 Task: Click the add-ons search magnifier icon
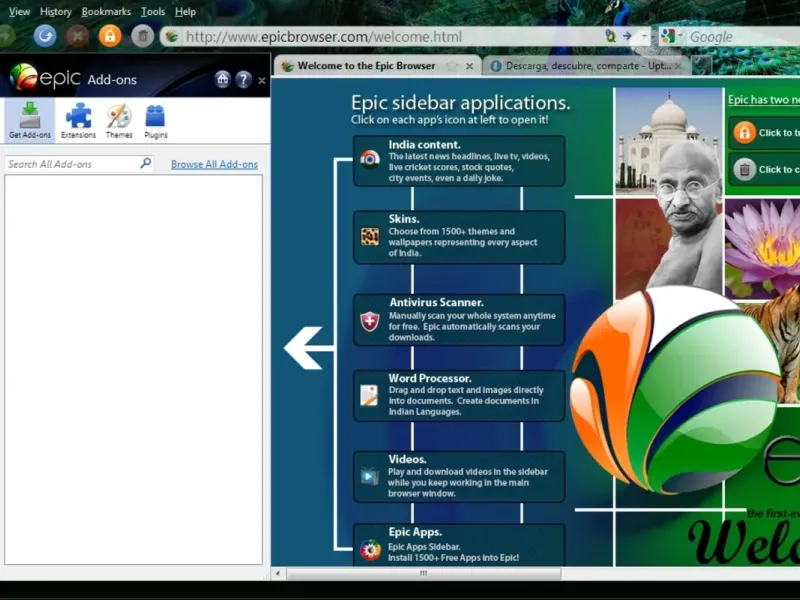click(146, 163)
